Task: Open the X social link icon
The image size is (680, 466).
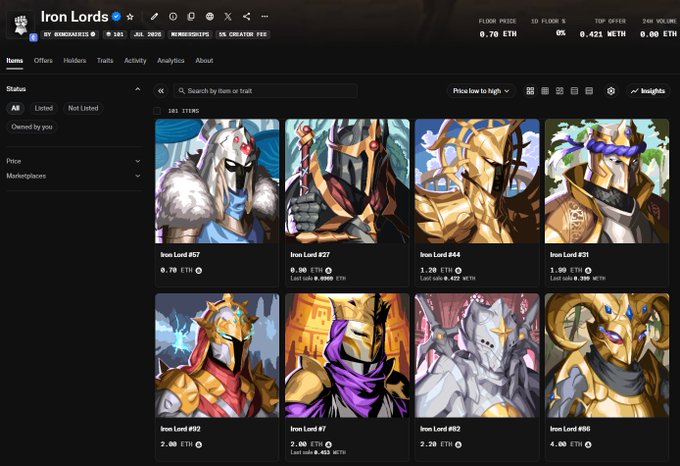Action: pos(228,16)
